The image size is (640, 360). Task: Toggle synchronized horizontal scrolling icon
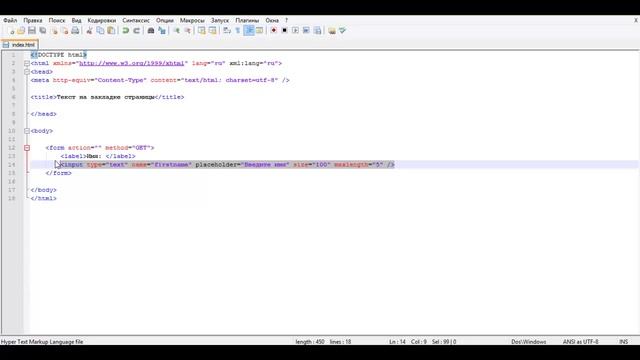point(212,31)
